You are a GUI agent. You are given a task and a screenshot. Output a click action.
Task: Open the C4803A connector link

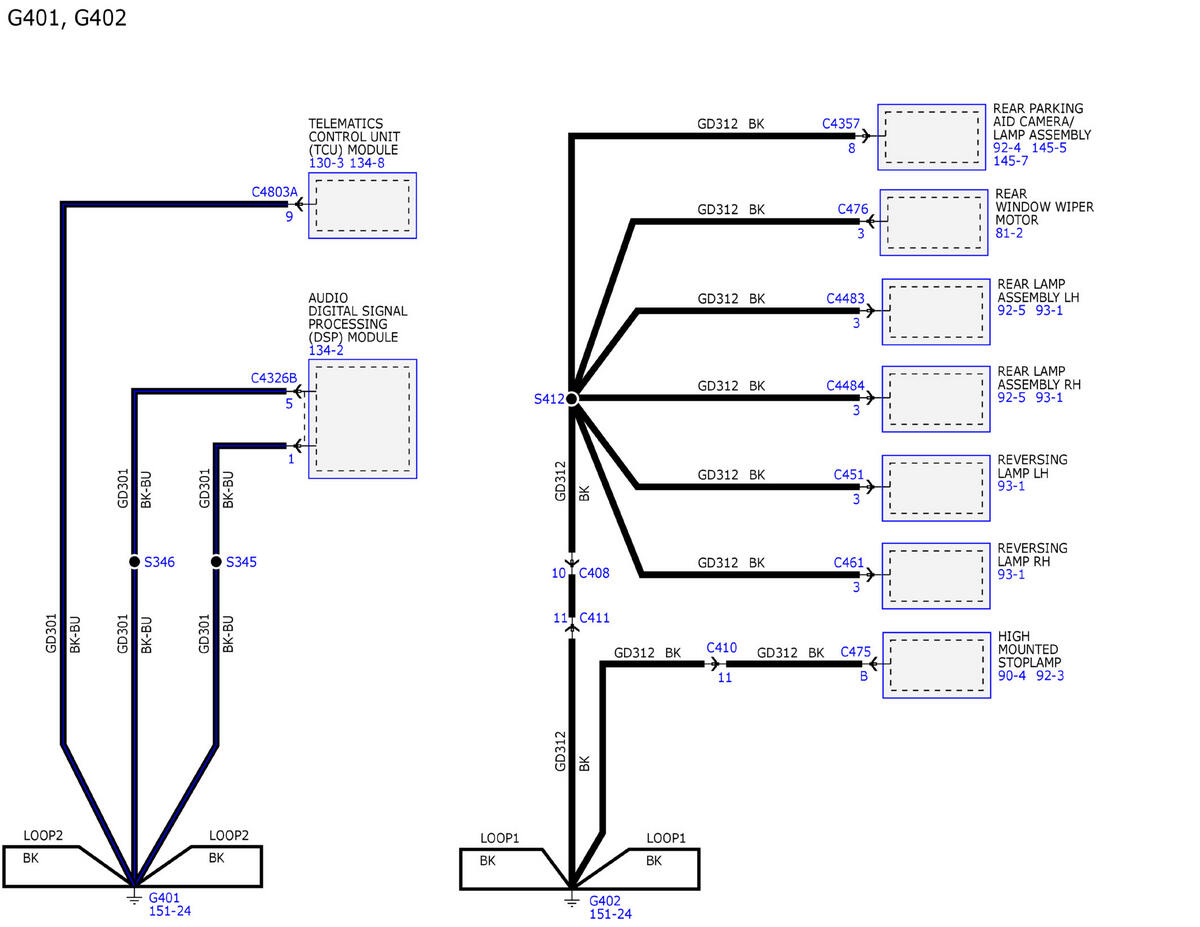click(275, 191)
